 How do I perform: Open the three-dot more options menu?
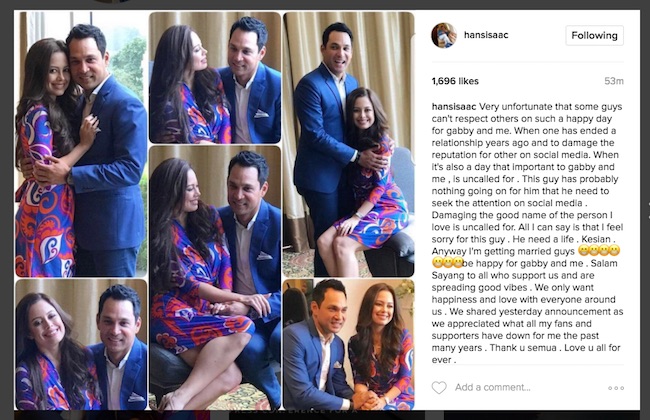click(616, 388)
